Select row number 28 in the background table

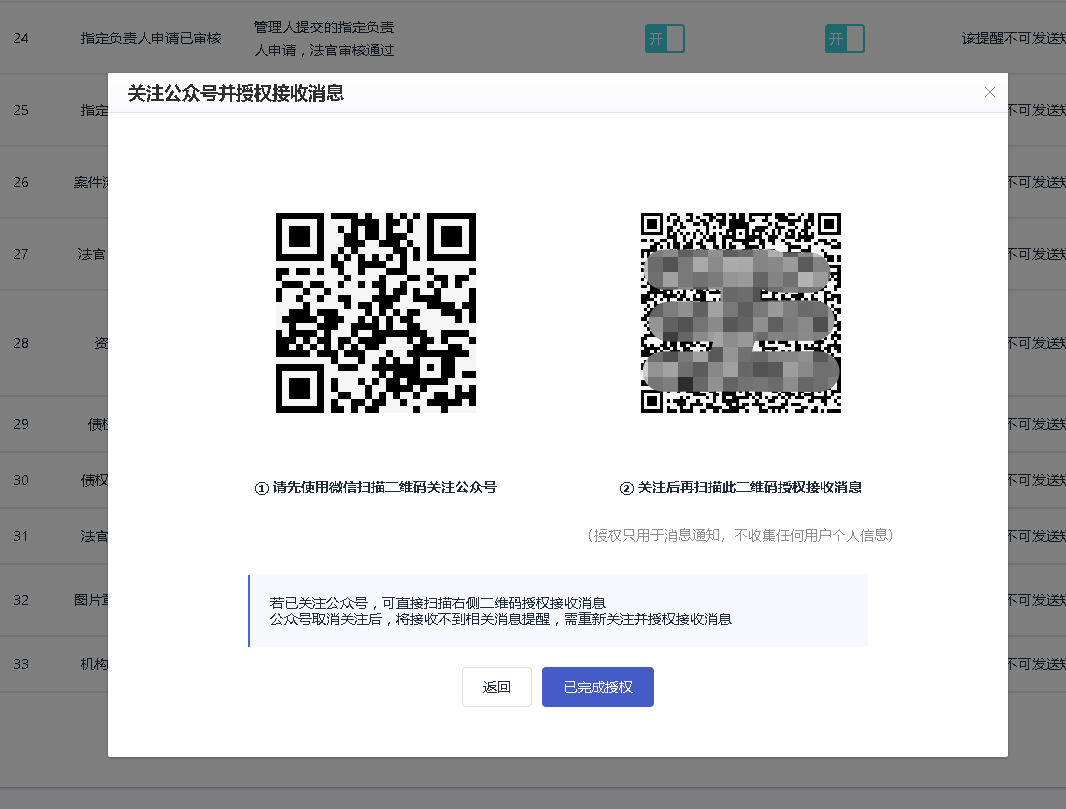point(20,343)
